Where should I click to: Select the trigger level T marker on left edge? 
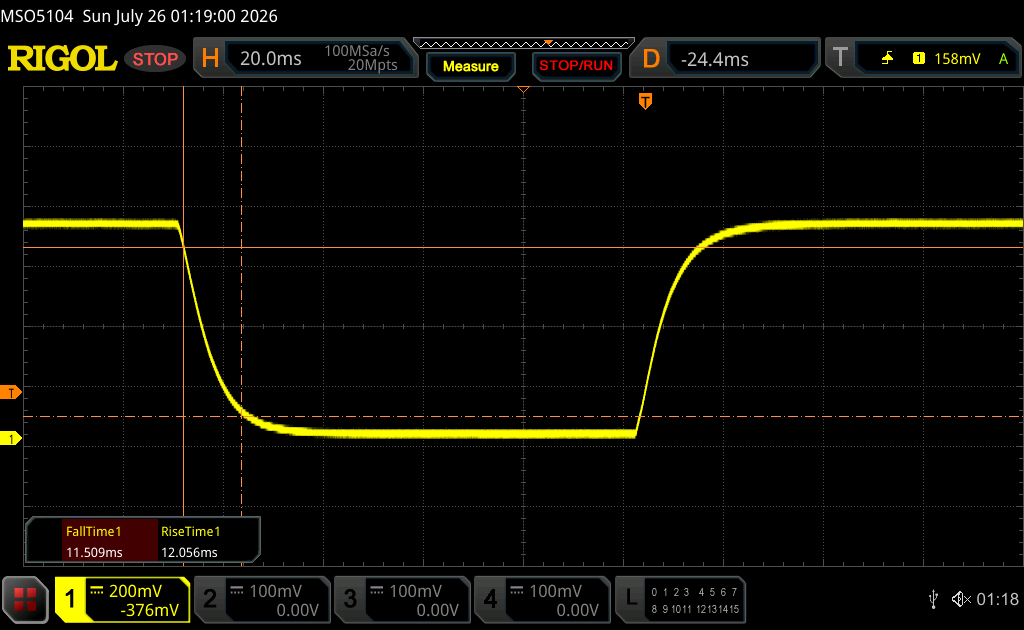tap(10, 392)
